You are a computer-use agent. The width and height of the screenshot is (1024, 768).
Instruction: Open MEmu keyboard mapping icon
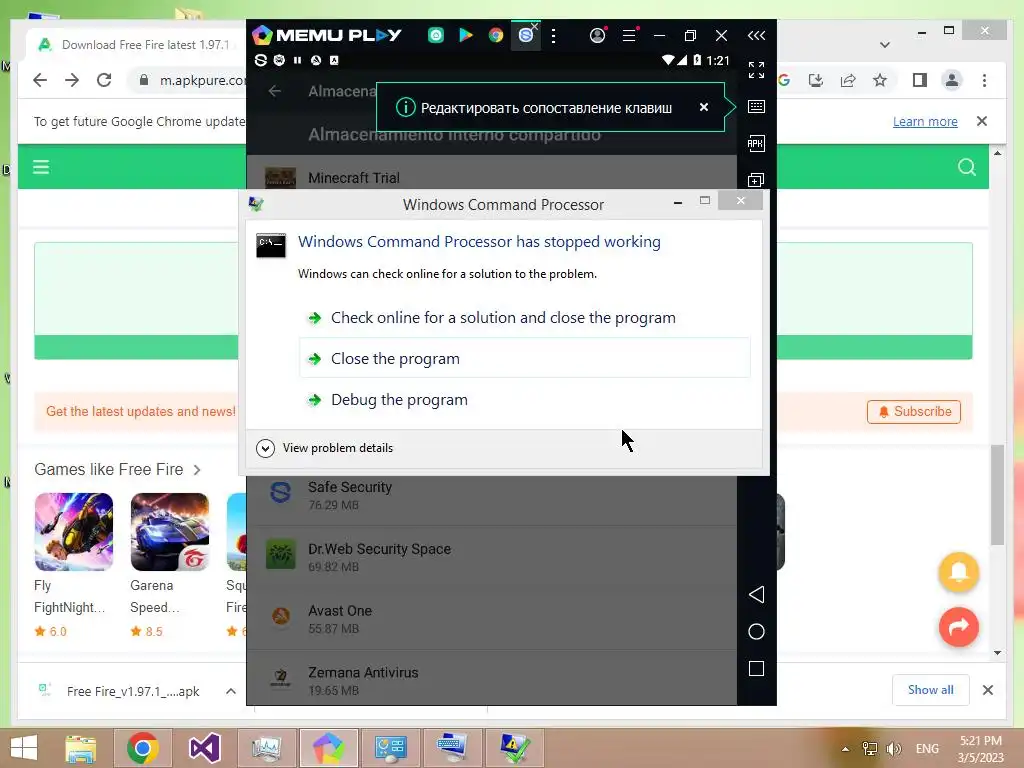756,106
